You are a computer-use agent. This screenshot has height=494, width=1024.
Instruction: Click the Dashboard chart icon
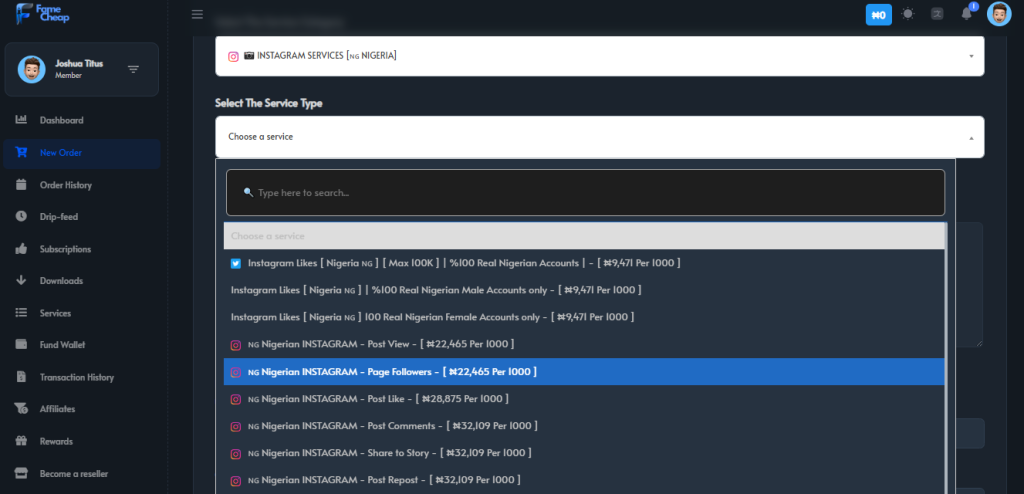(21, 120)
